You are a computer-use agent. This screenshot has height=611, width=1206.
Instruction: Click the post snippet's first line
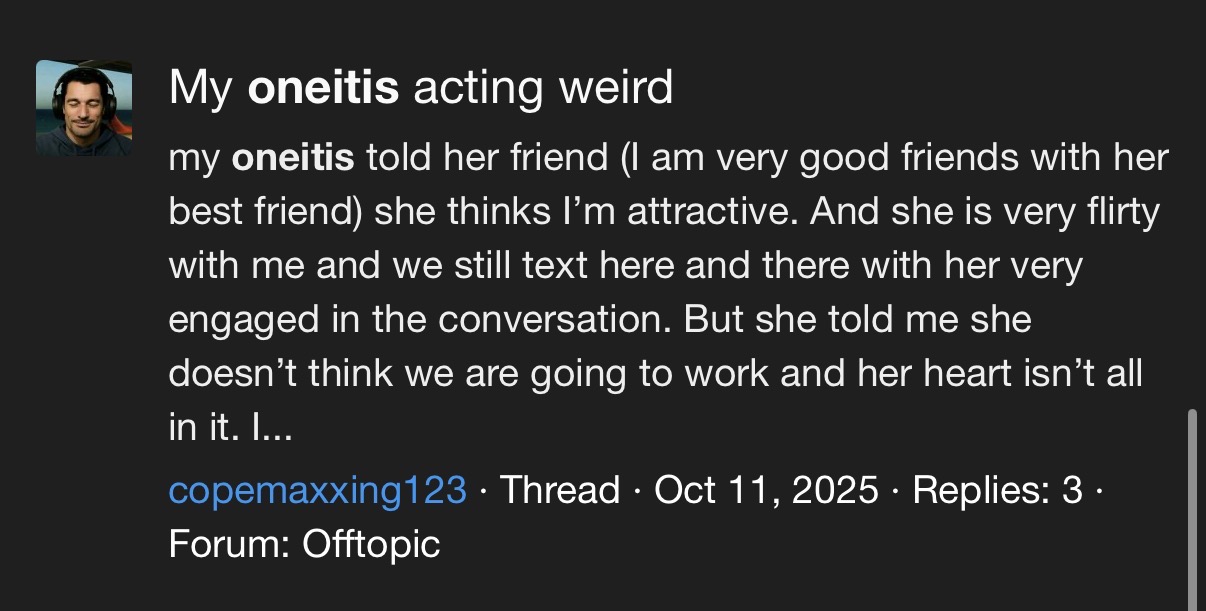click(x=668, y=158)
